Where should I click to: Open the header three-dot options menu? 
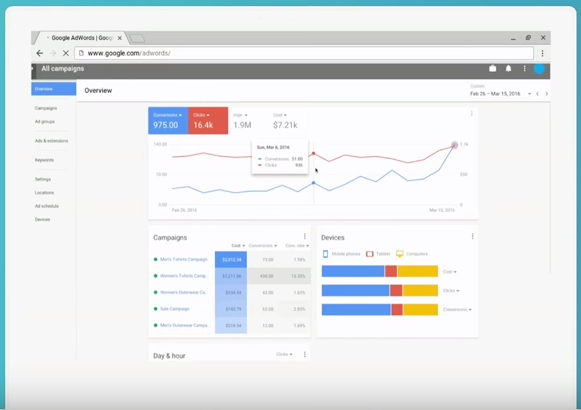click(x=524, y=69)
